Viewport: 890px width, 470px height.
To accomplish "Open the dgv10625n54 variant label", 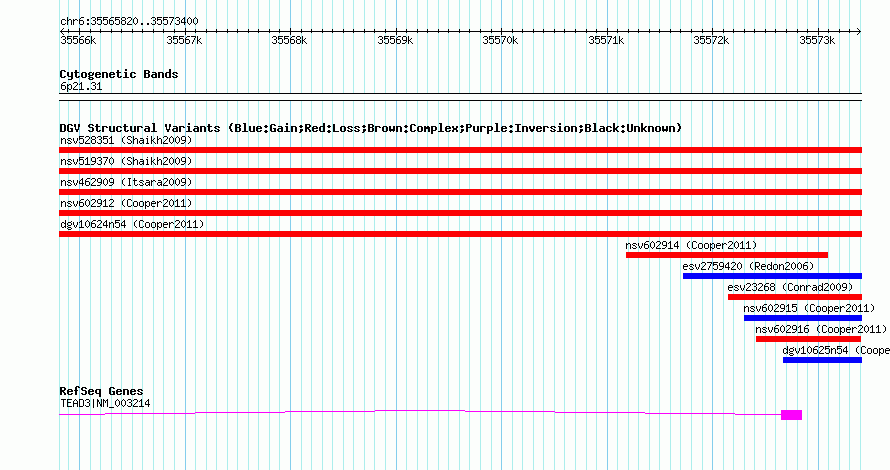I will click(x=836, y=350).
